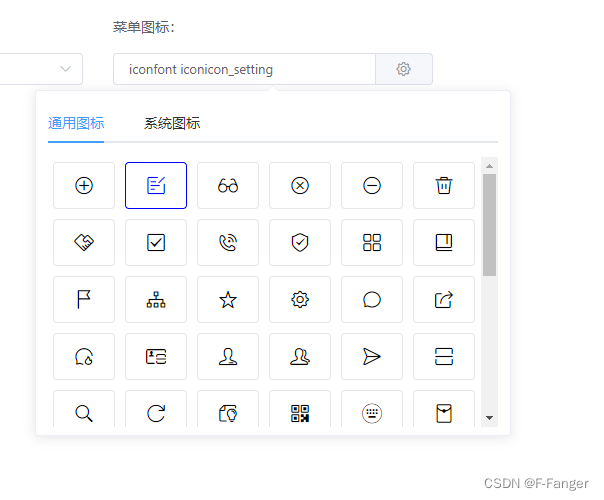Select the highlighted edit note icon

point(156,186)
